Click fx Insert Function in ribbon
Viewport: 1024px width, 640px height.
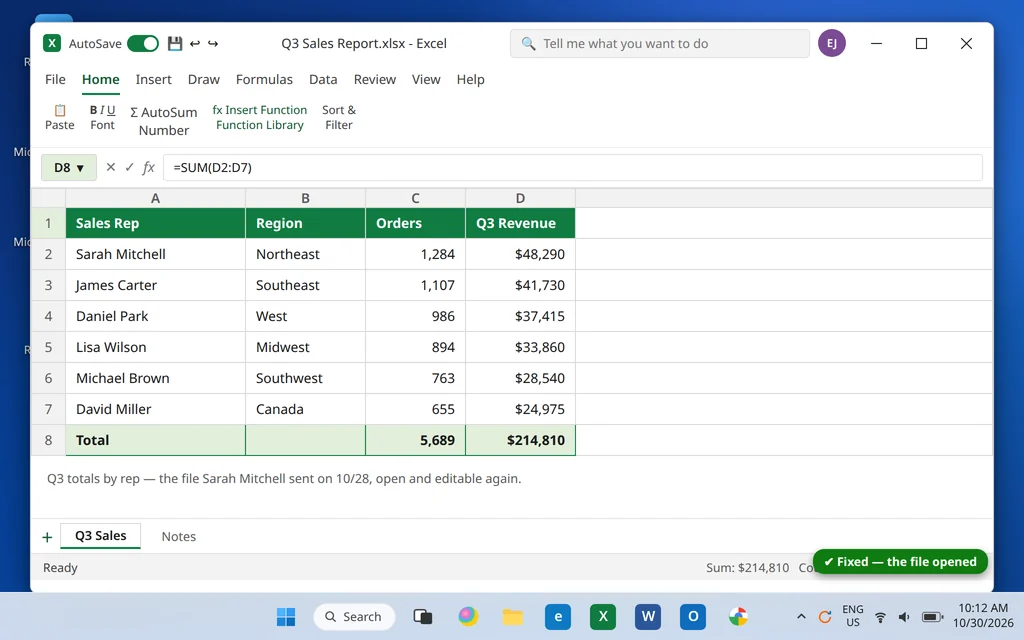point(259,110)
